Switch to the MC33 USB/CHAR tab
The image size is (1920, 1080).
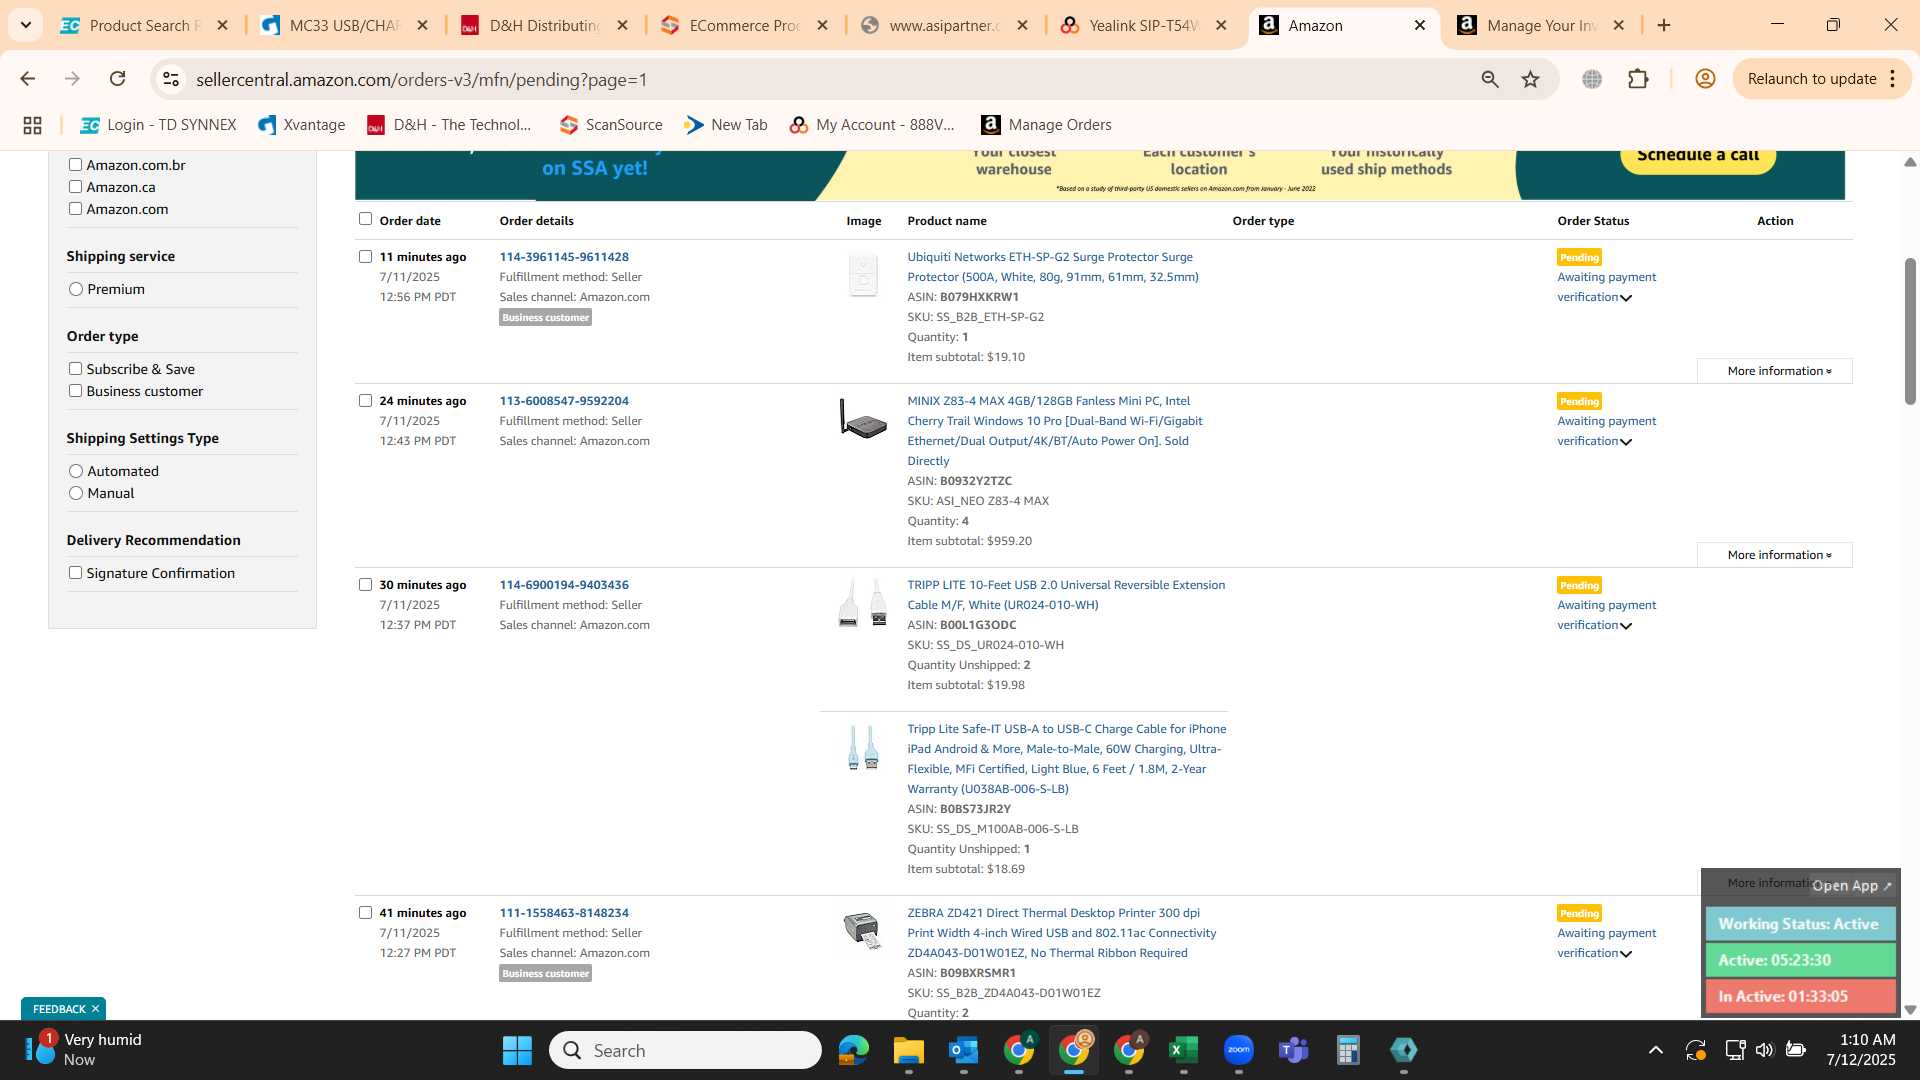344,25
